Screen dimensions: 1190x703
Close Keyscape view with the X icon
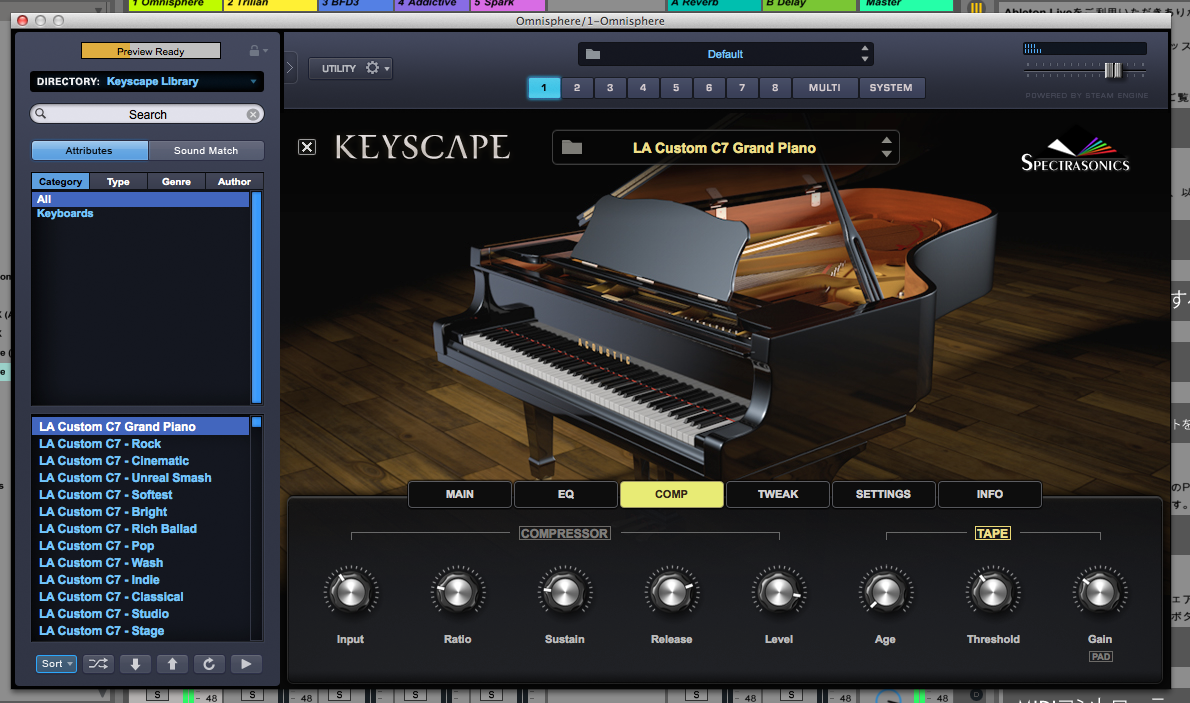point(307,148)
